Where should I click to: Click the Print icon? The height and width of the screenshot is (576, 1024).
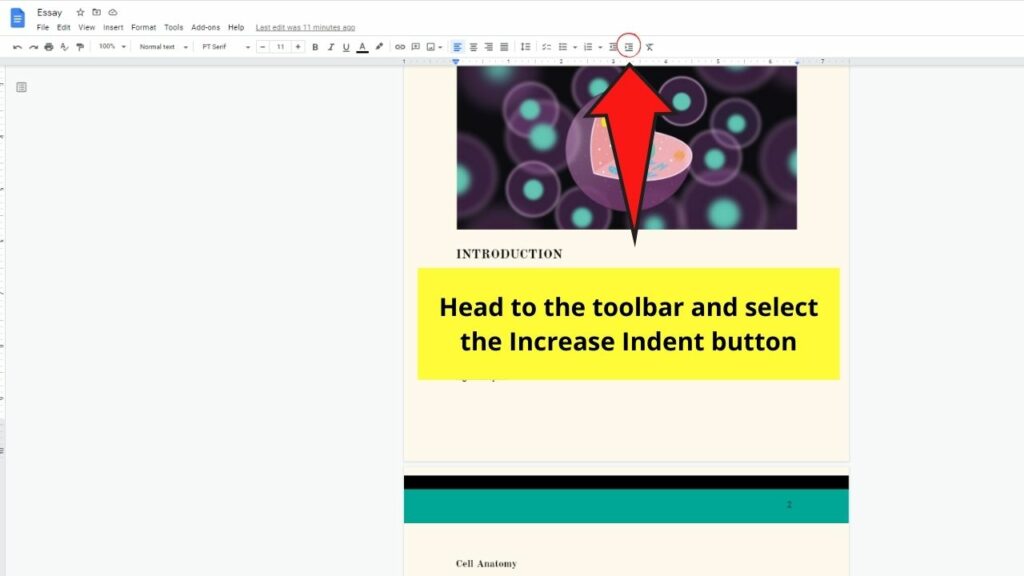click(x=49, y=46)
